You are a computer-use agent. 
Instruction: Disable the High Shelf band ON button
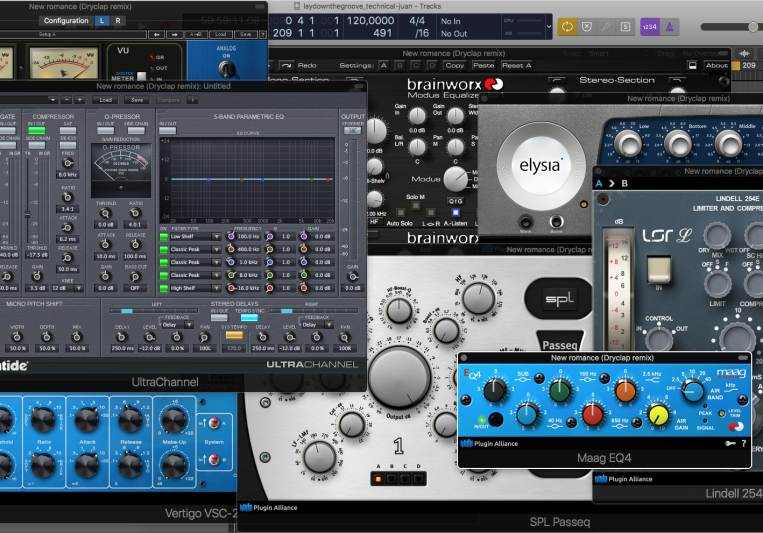click(x=164, y=288)
